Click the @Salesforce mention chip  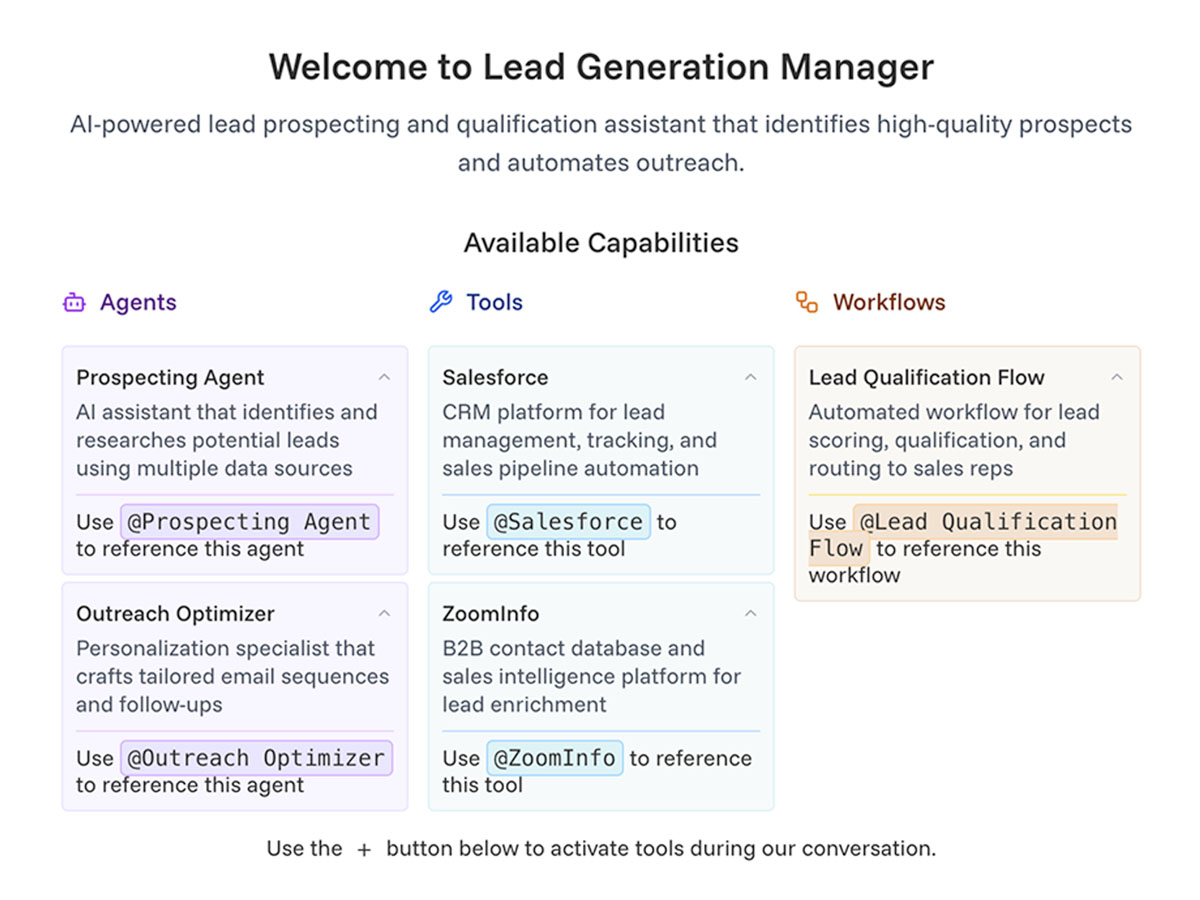(568, 522)
